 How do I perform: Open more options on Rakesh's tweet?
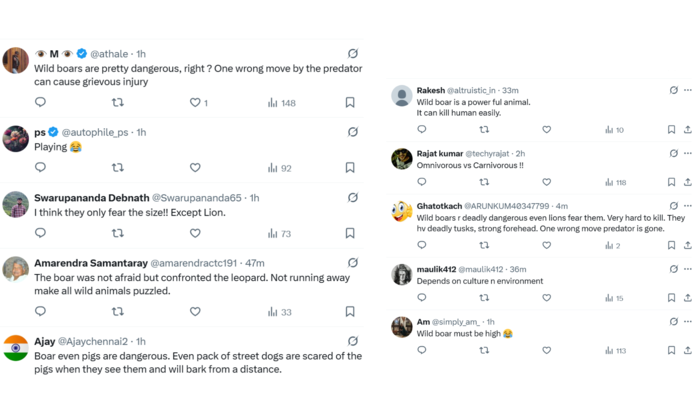[688, 90]
